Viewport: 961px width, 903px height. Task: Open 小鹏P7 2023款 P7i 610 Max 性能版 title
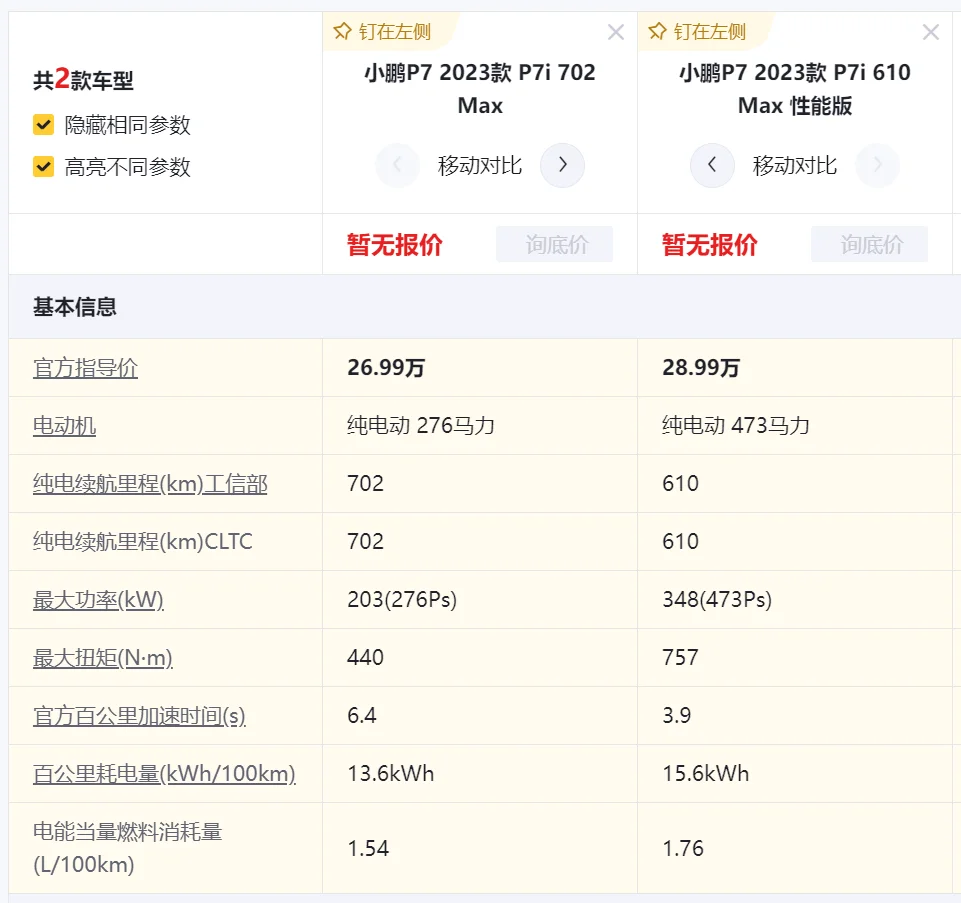tap(795, 89)
